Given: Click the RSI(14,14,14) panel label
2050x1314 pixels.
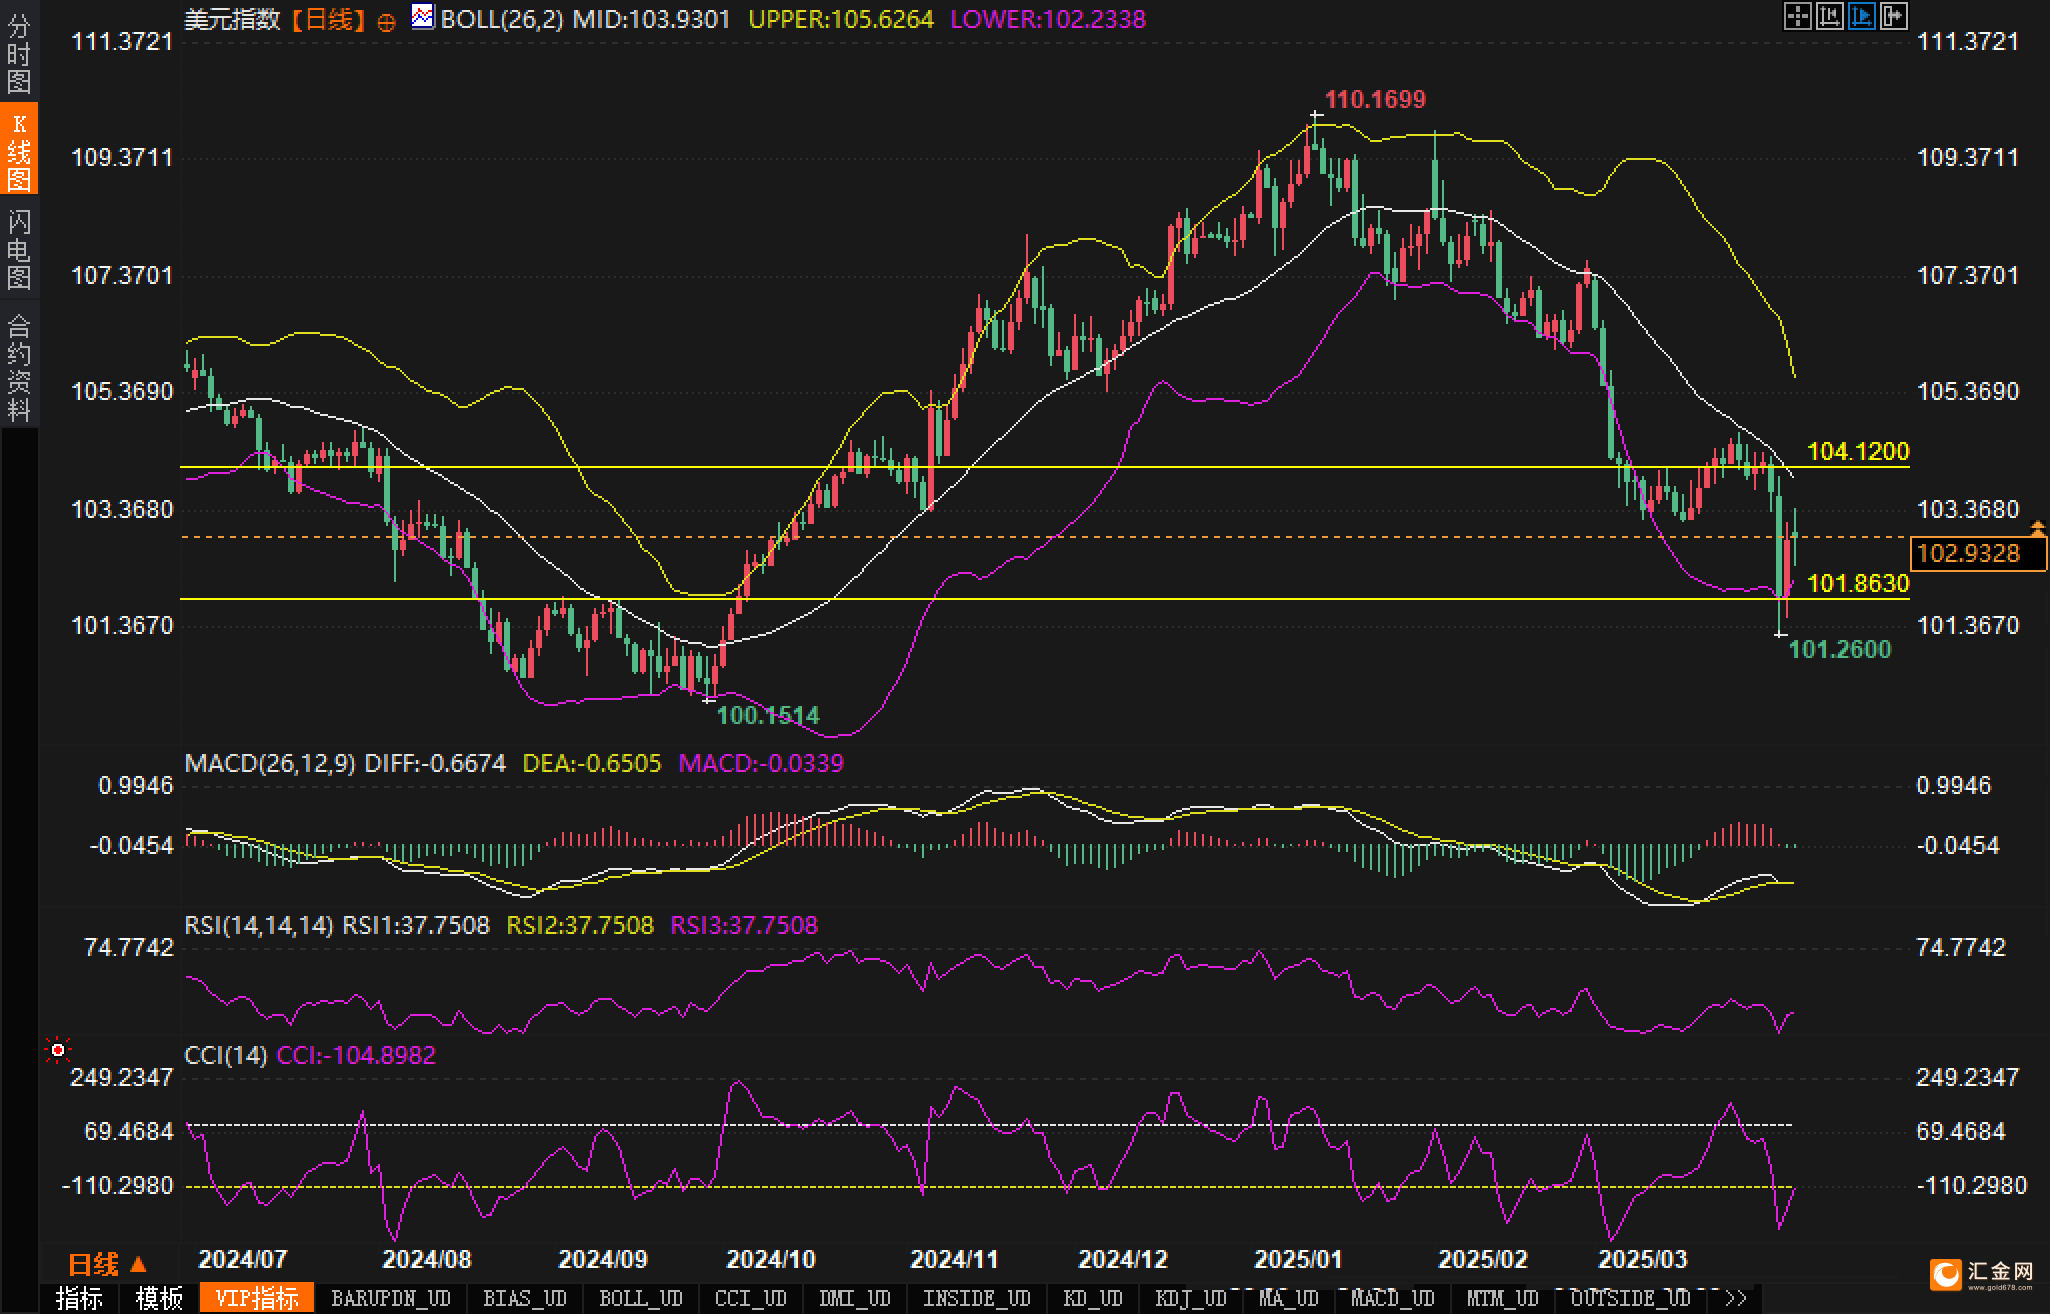Looking at the screenshot, I should 259,925.
